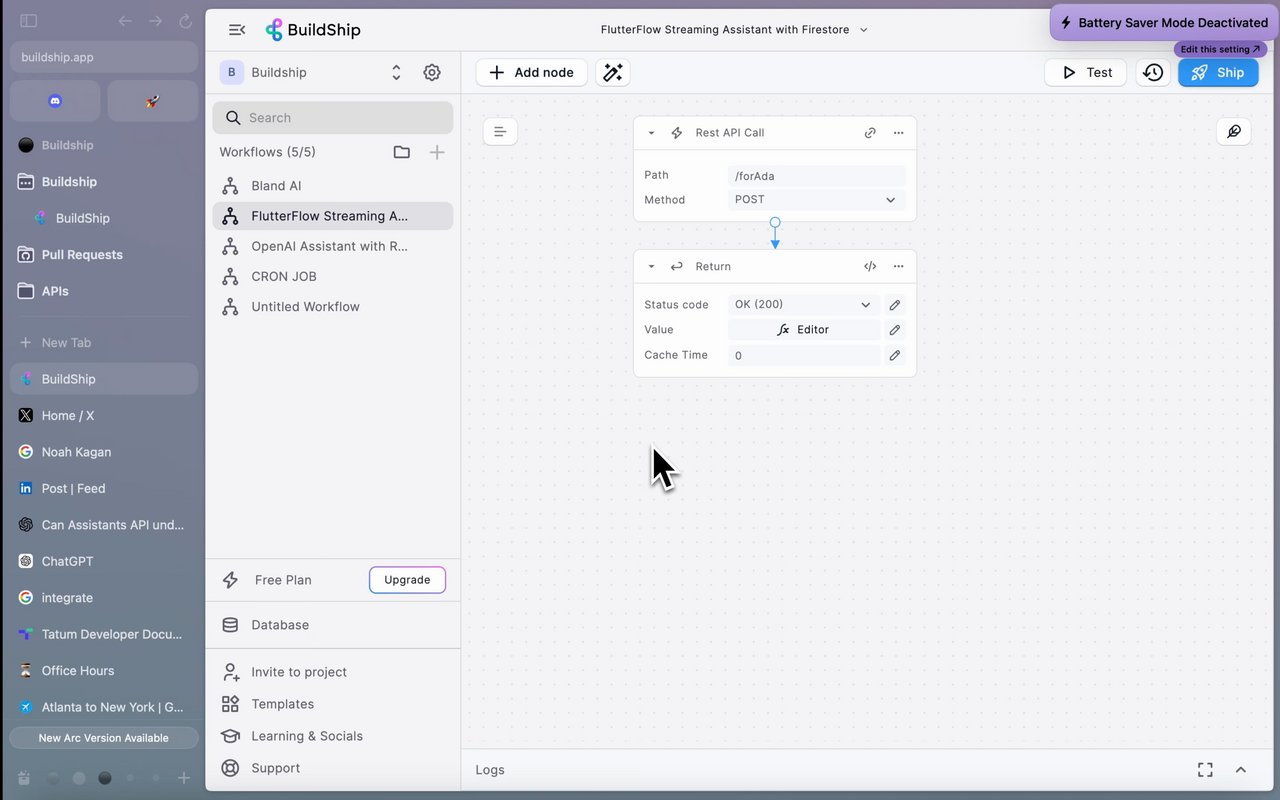The height and width of the screenshot is (800, 1280).
Task: Copy Rest API Call endpoint link icon
Action: tap(870, 133)
